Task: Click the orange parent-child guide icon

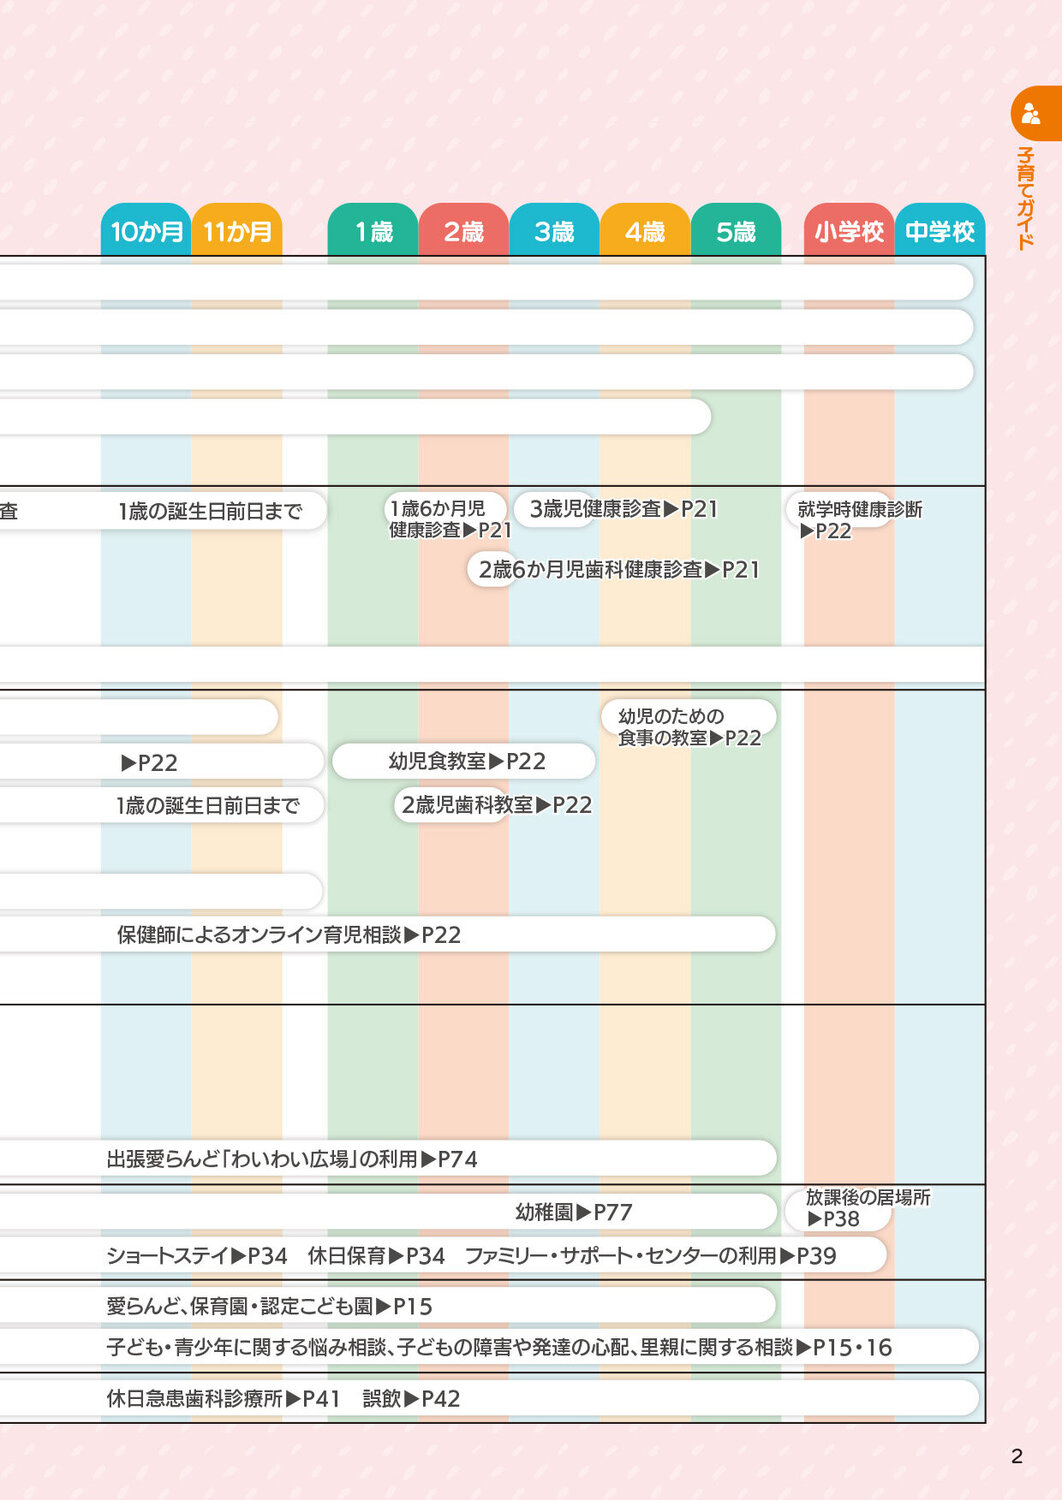Action: point(1031,114)
